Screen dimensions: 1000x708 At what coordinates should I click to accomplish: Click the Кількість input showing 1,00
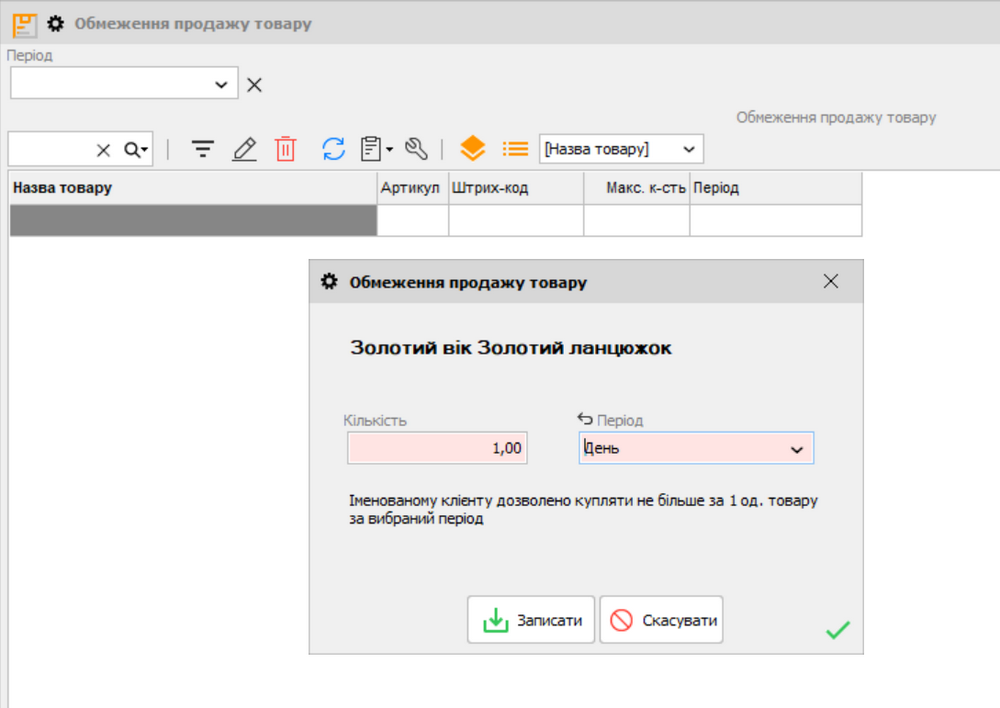[437, 448]
